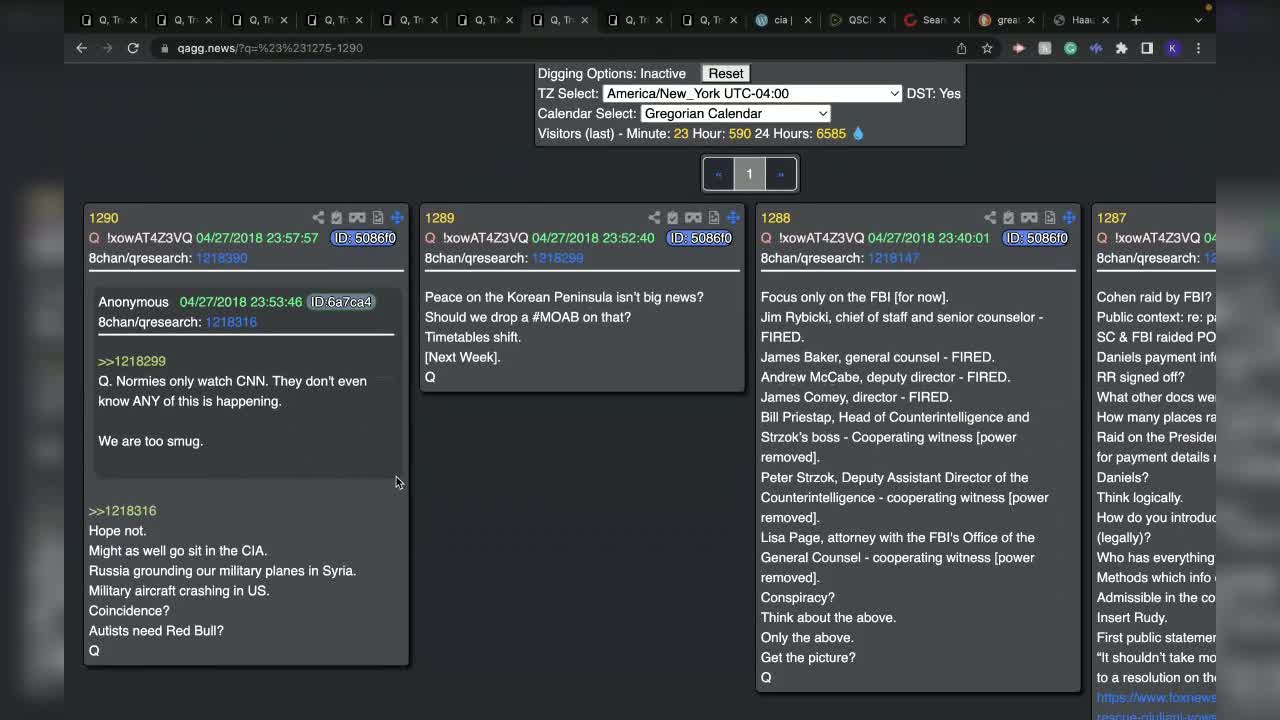Click post number 1288

(776, 217)
